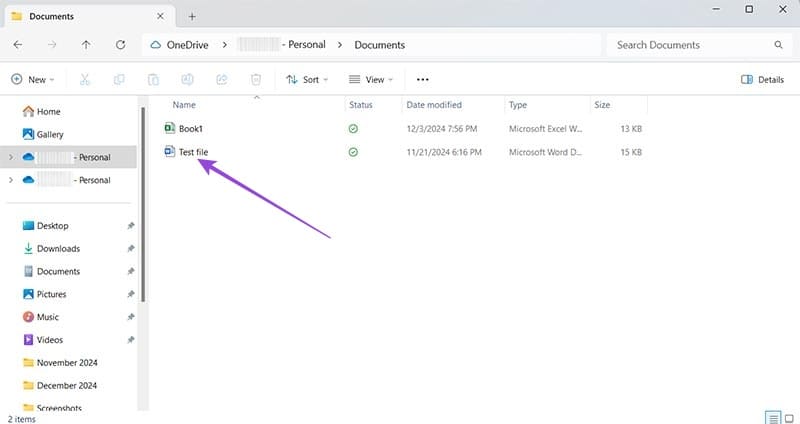
Task: Go up one folder with Up arrow
Action: click(86, 45)
